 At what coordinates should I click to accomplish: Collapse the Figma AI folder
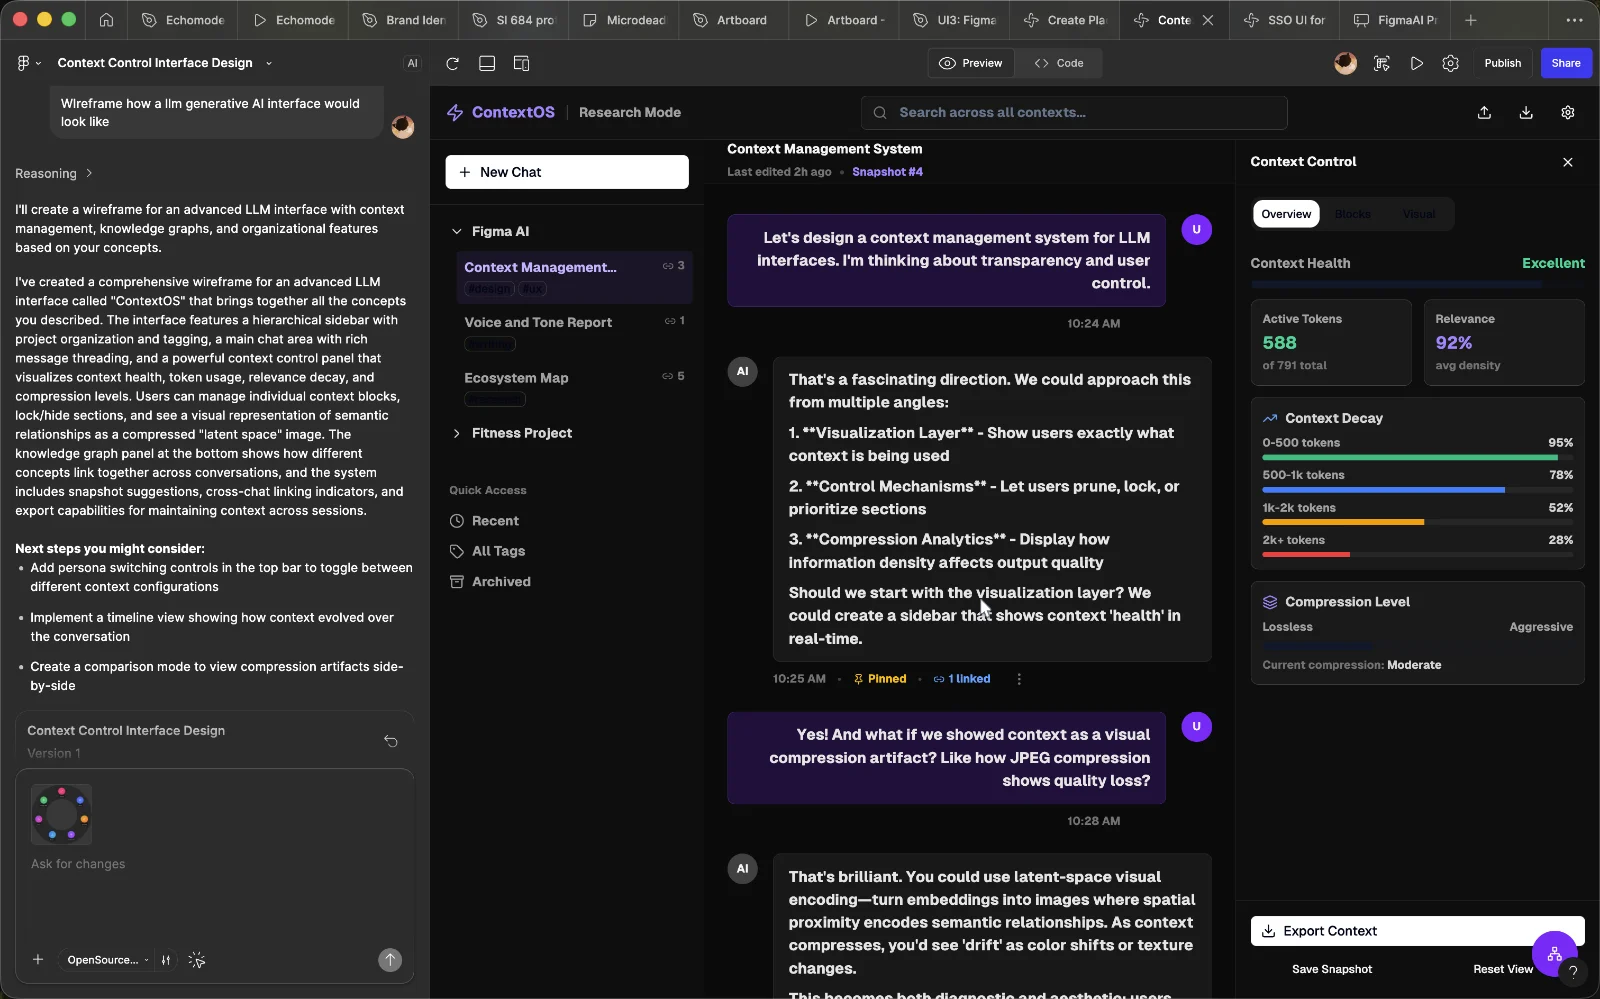coord(457,232)
